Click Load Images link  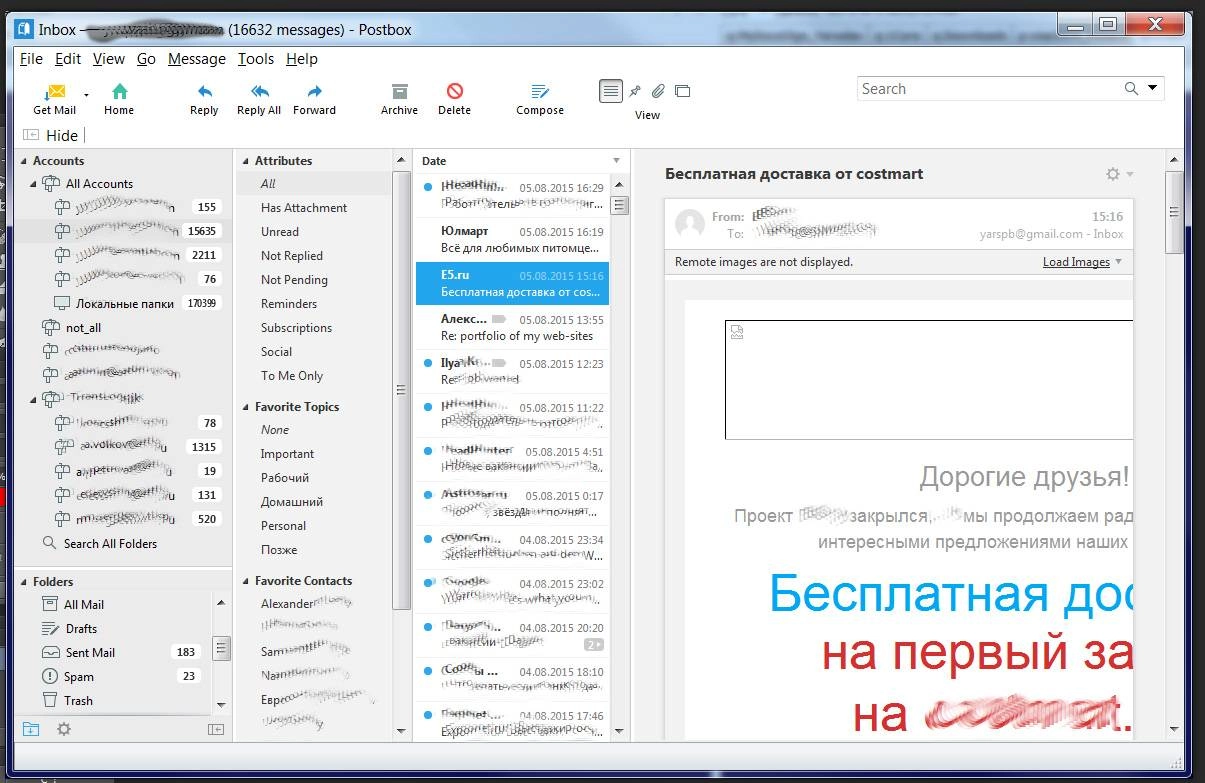(x=1076, y=262)
